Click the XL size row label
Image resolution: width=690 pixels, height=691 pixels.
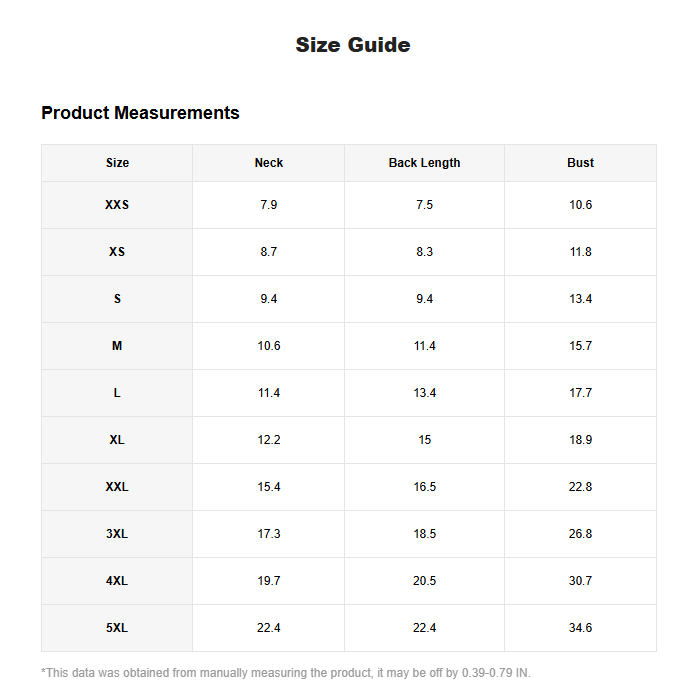pos(117,440)
